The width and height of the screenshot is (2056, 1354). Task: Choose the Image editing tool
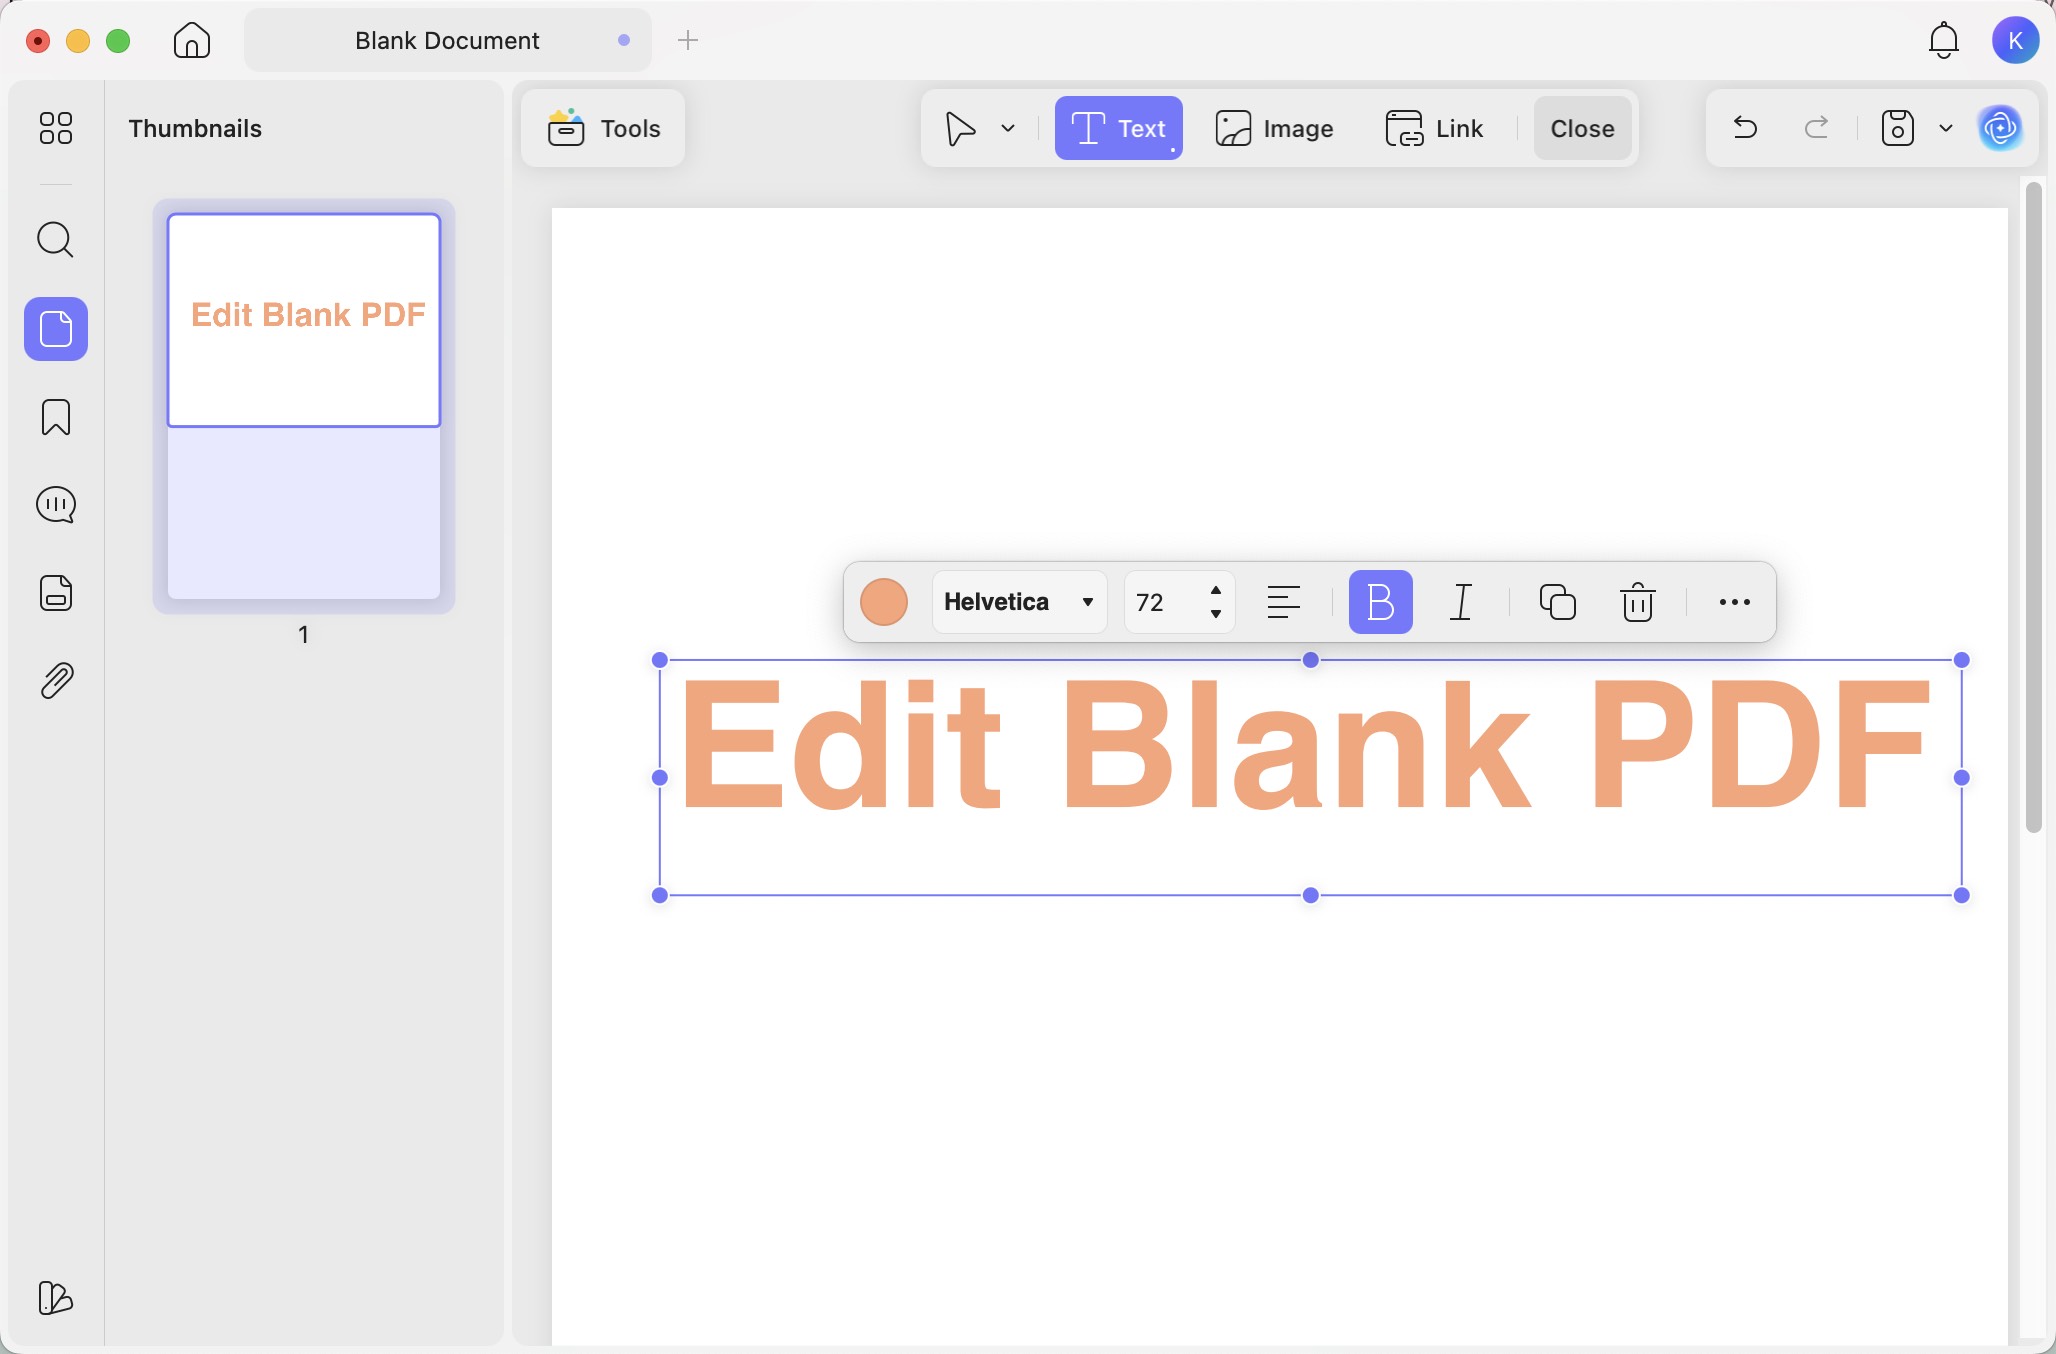(1274, 128)
